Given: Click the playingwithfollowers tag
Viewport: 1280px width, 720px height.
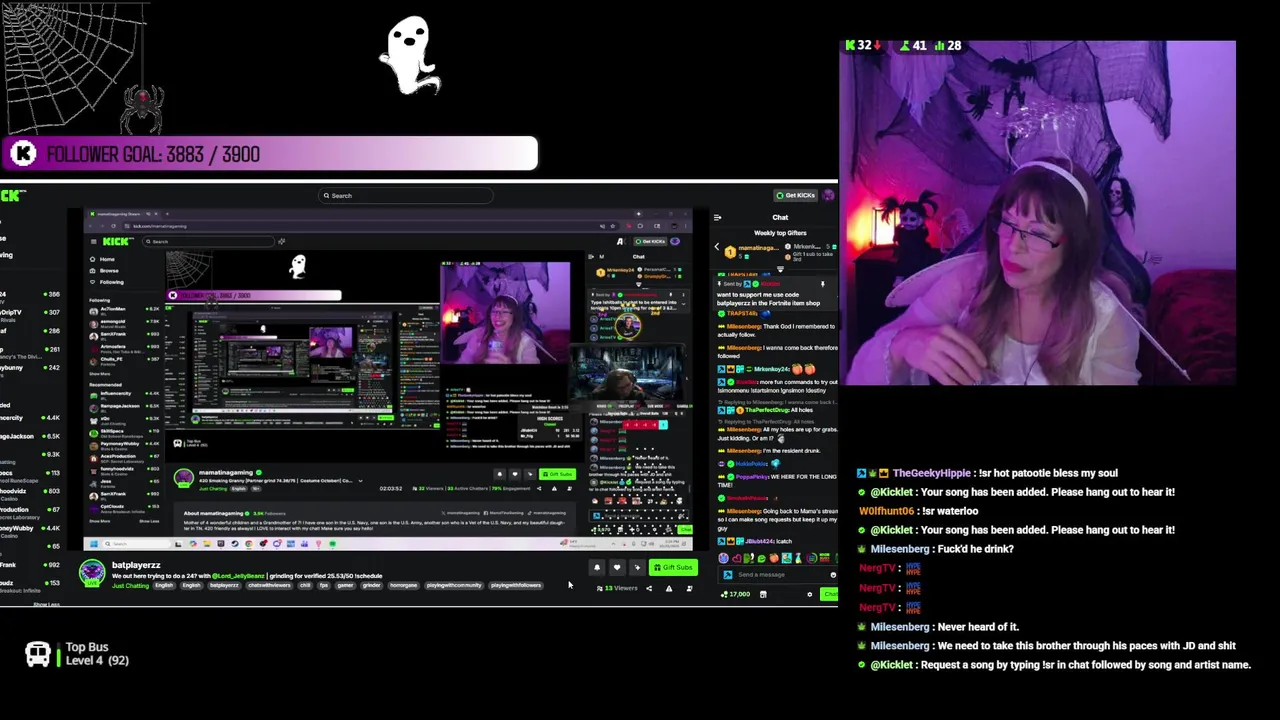Looking at the screenshot, I should [516, 586].
